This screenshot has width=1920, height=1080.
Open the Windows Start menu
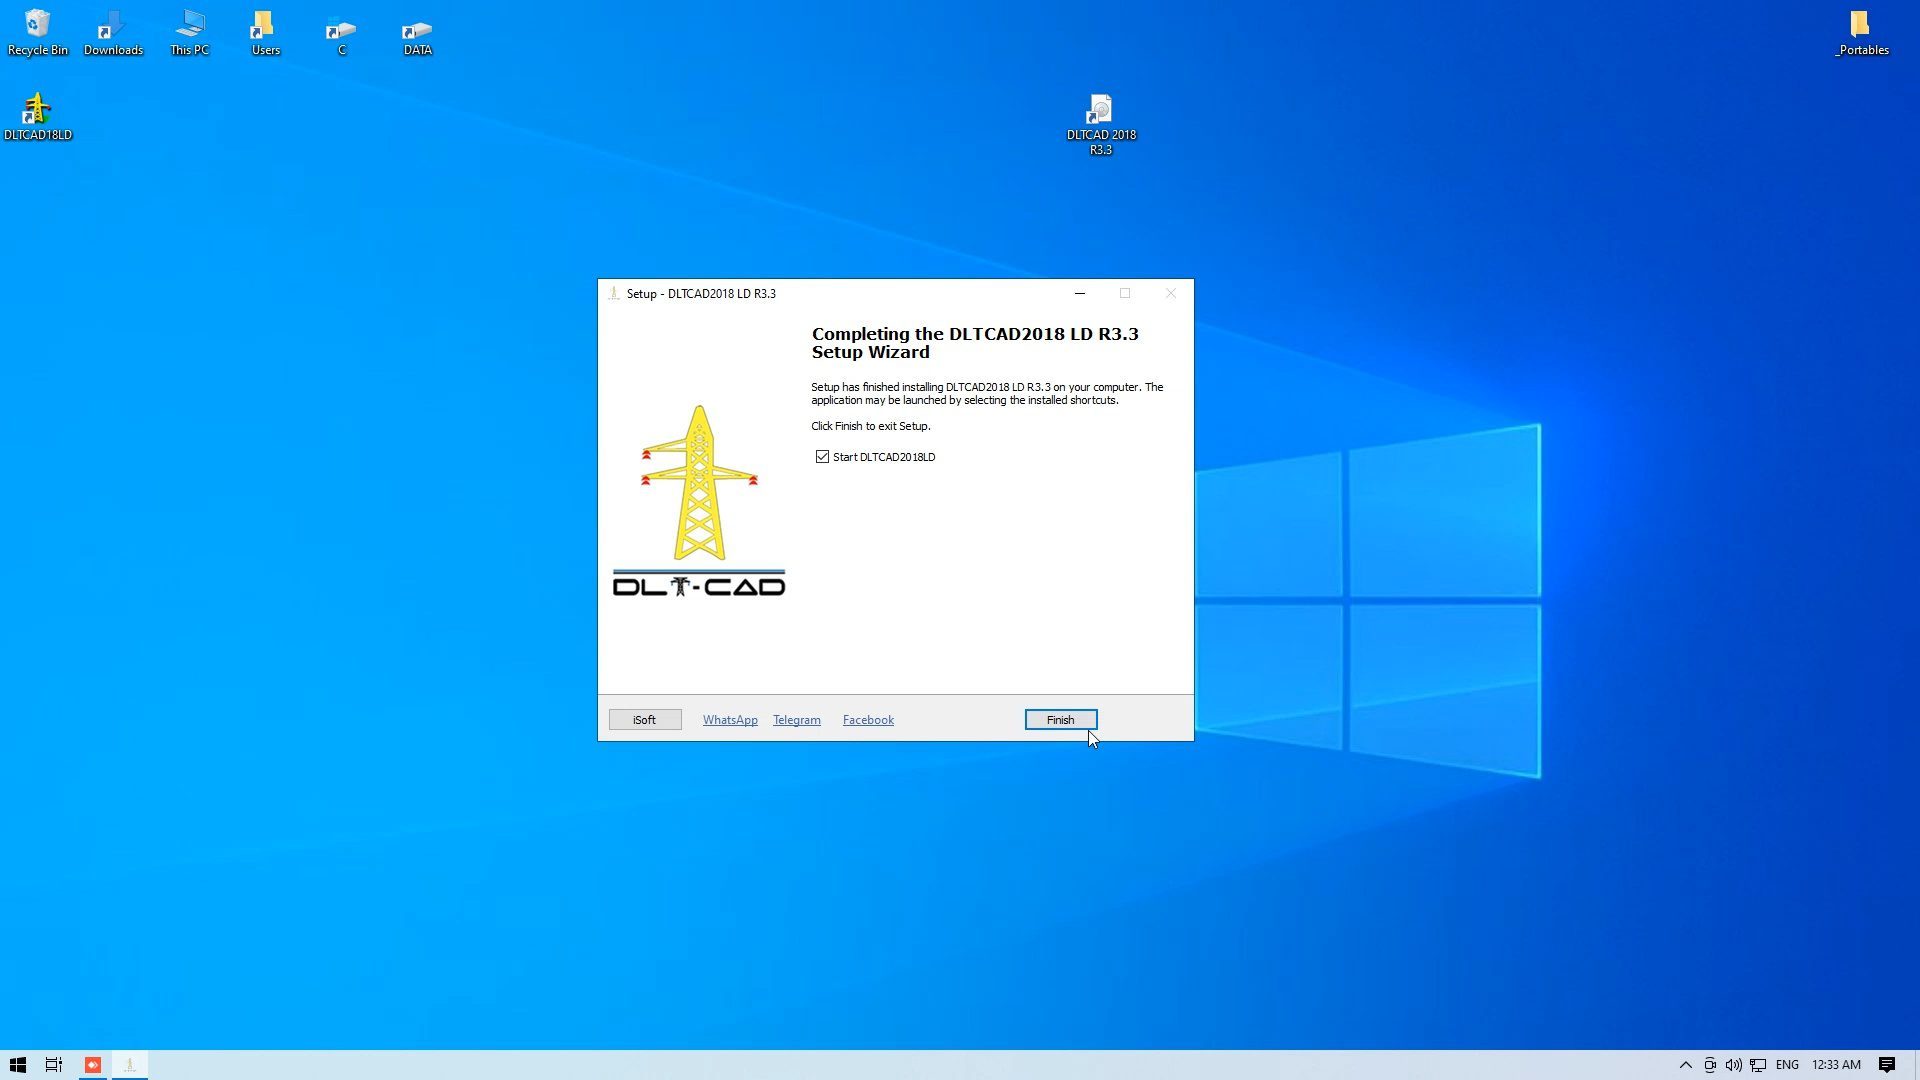coord(17,1065)
